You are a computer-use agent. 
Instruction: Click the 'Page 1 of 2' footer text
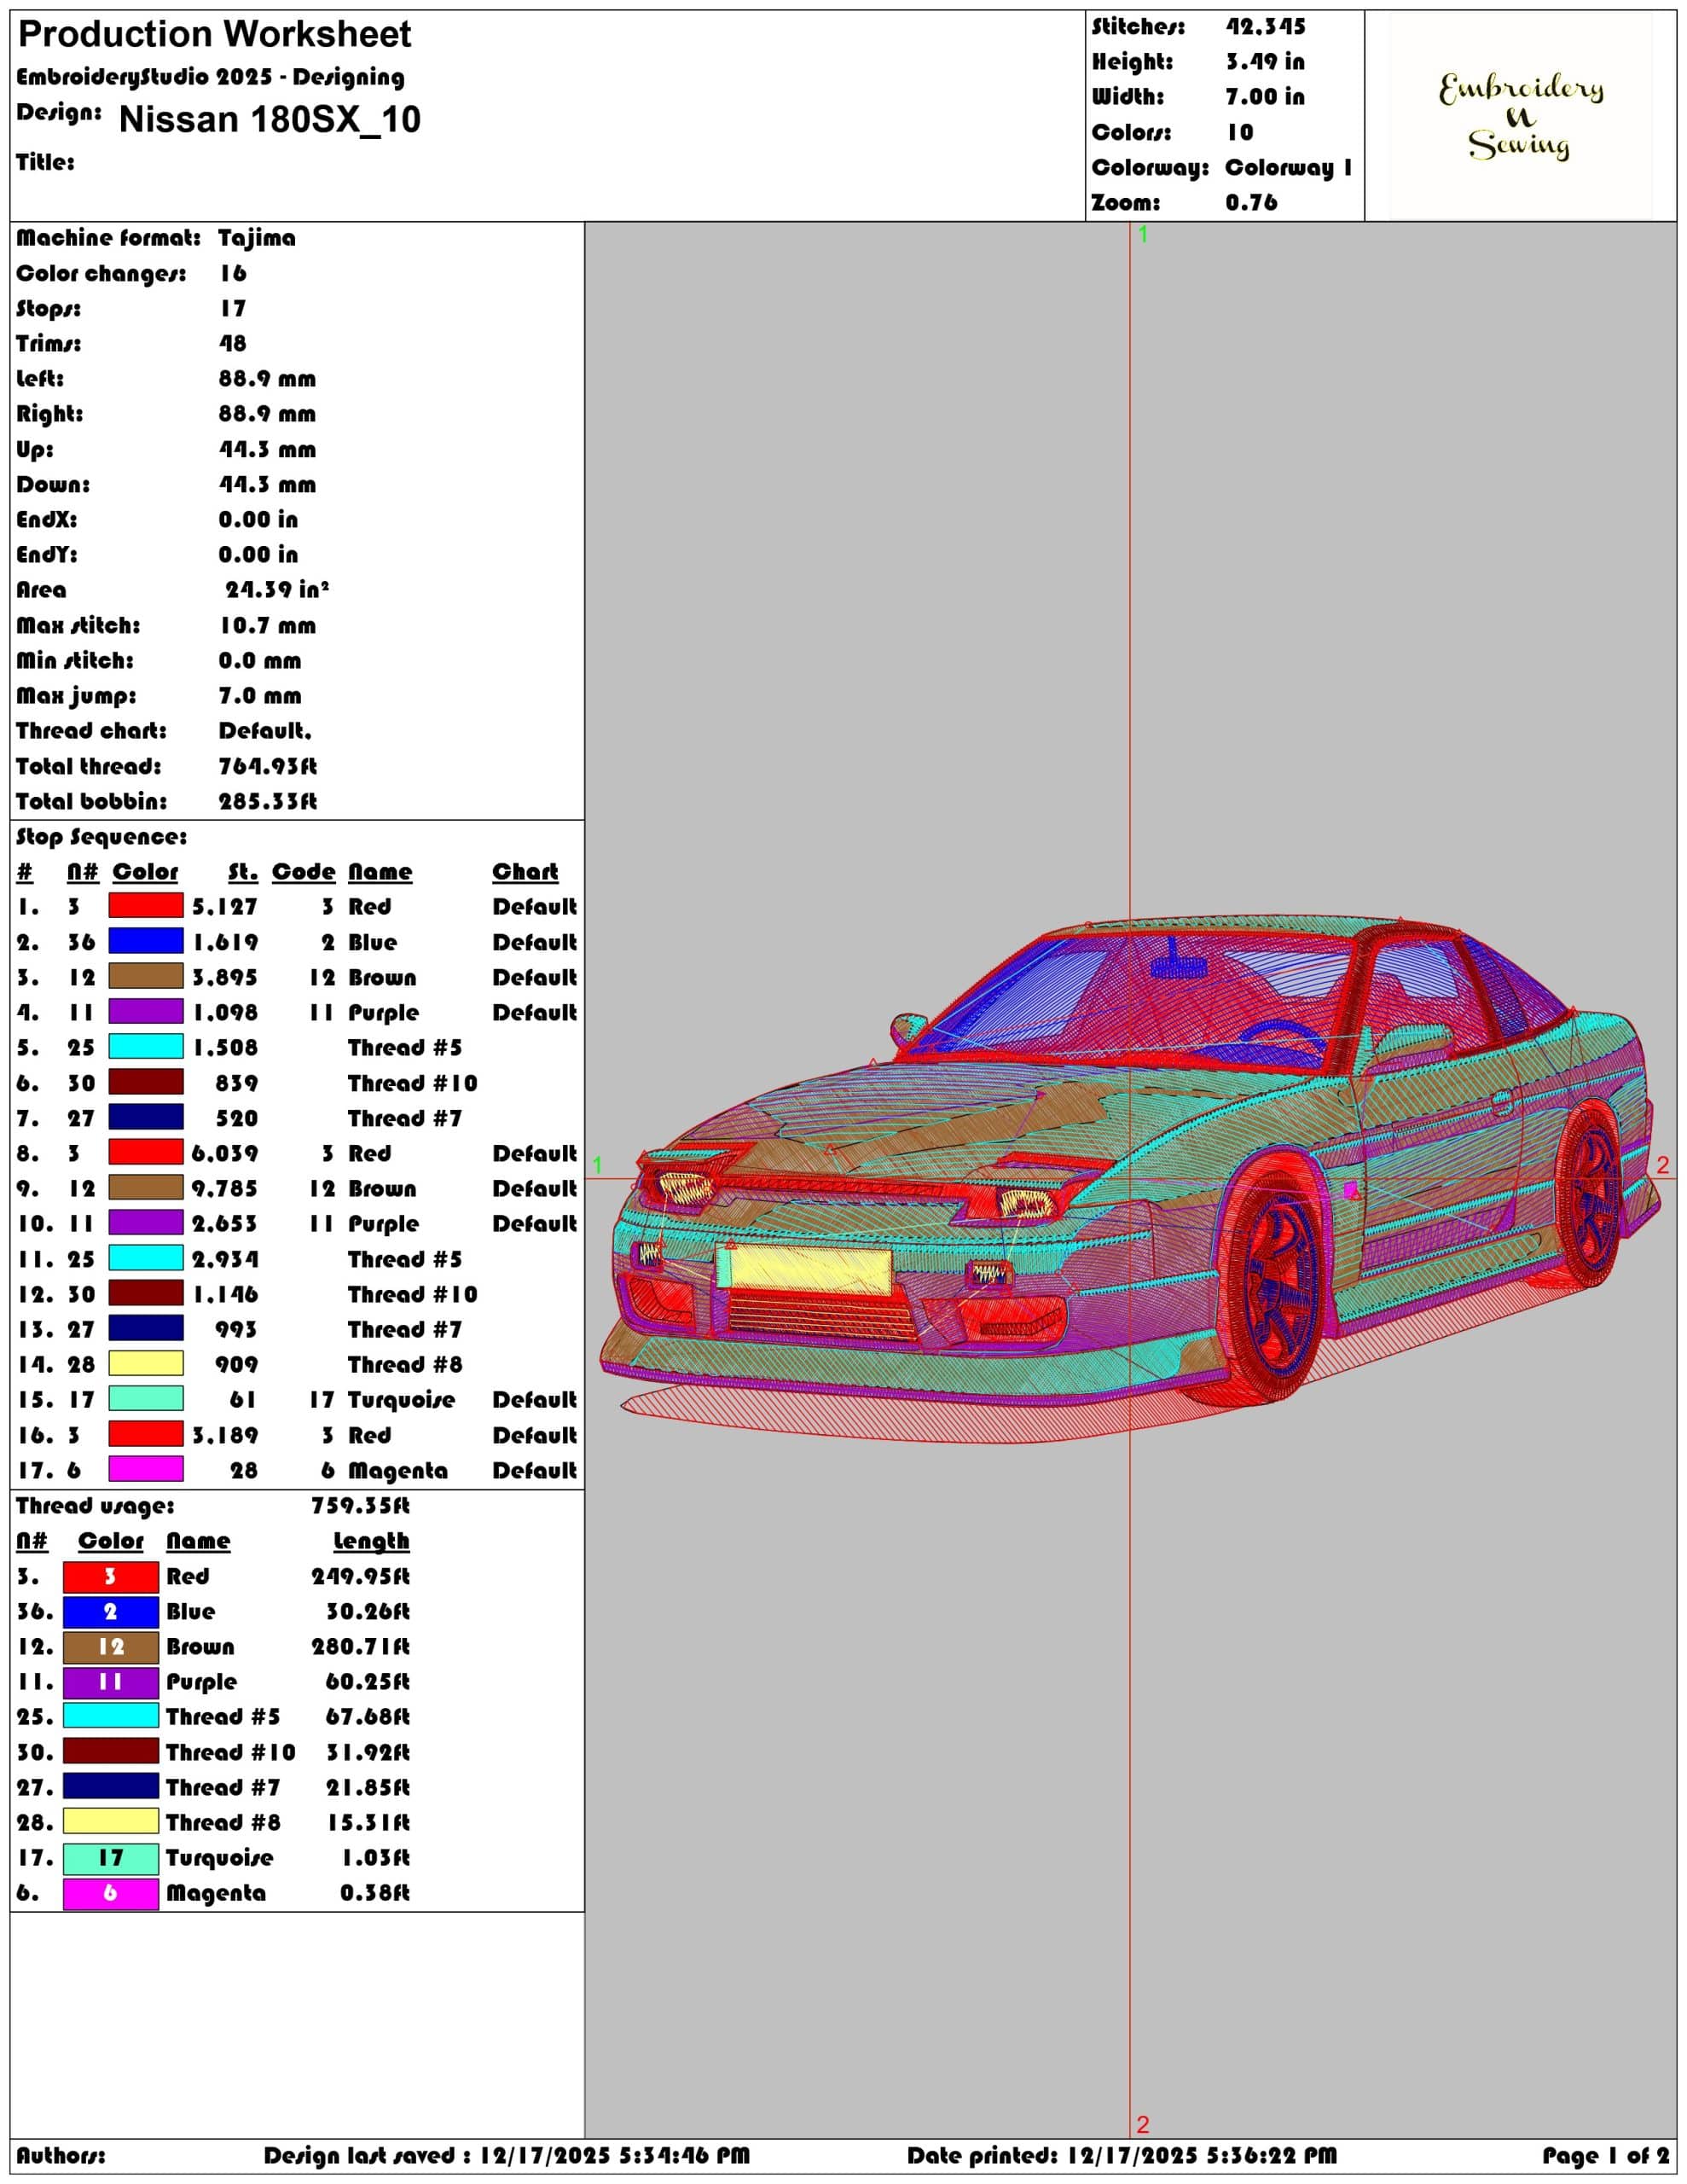[x=1606, y=2155]
